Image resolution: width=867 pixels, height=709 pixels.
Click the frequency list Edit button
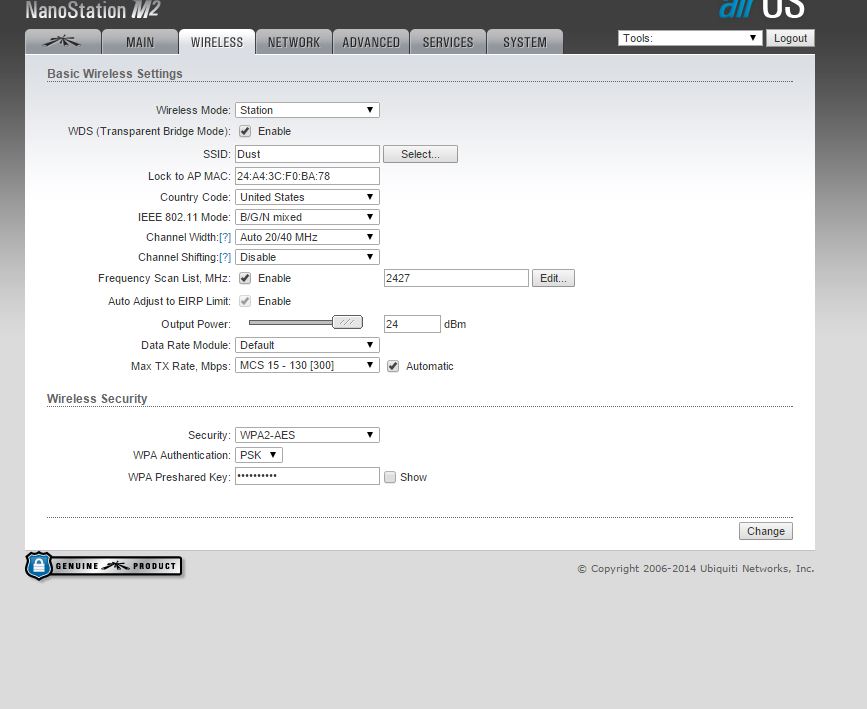553,278
